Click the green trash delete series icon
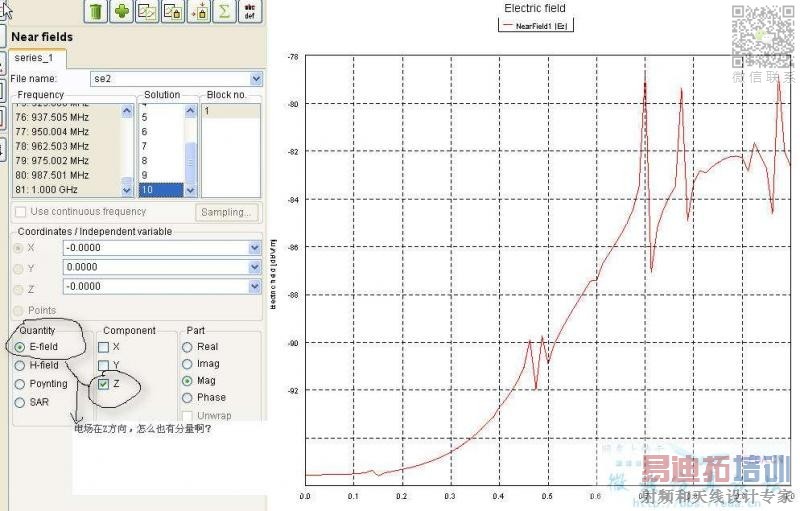The image size is (800, 511). click(96, 11)
